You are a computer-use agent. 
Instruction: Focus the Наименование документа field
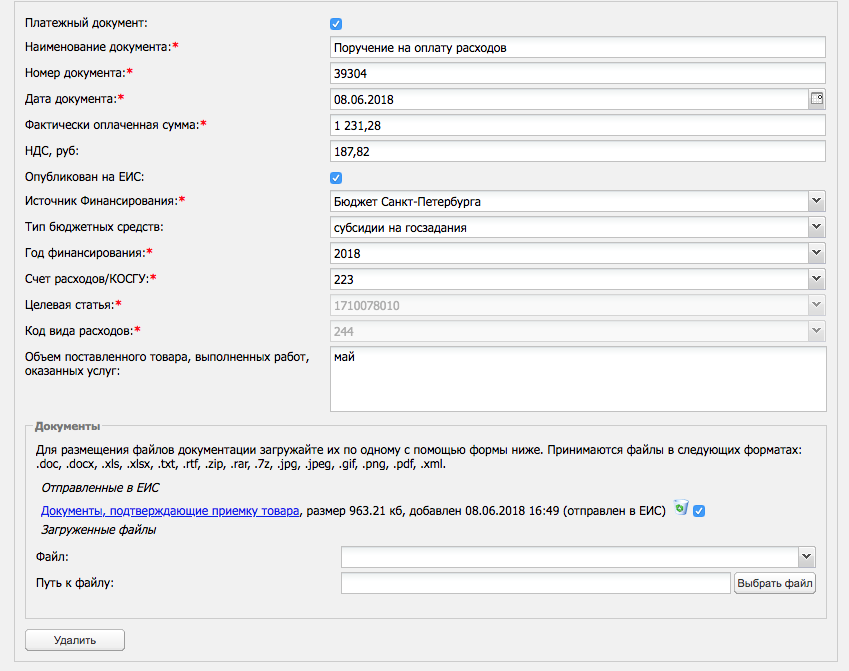(577, 47)
